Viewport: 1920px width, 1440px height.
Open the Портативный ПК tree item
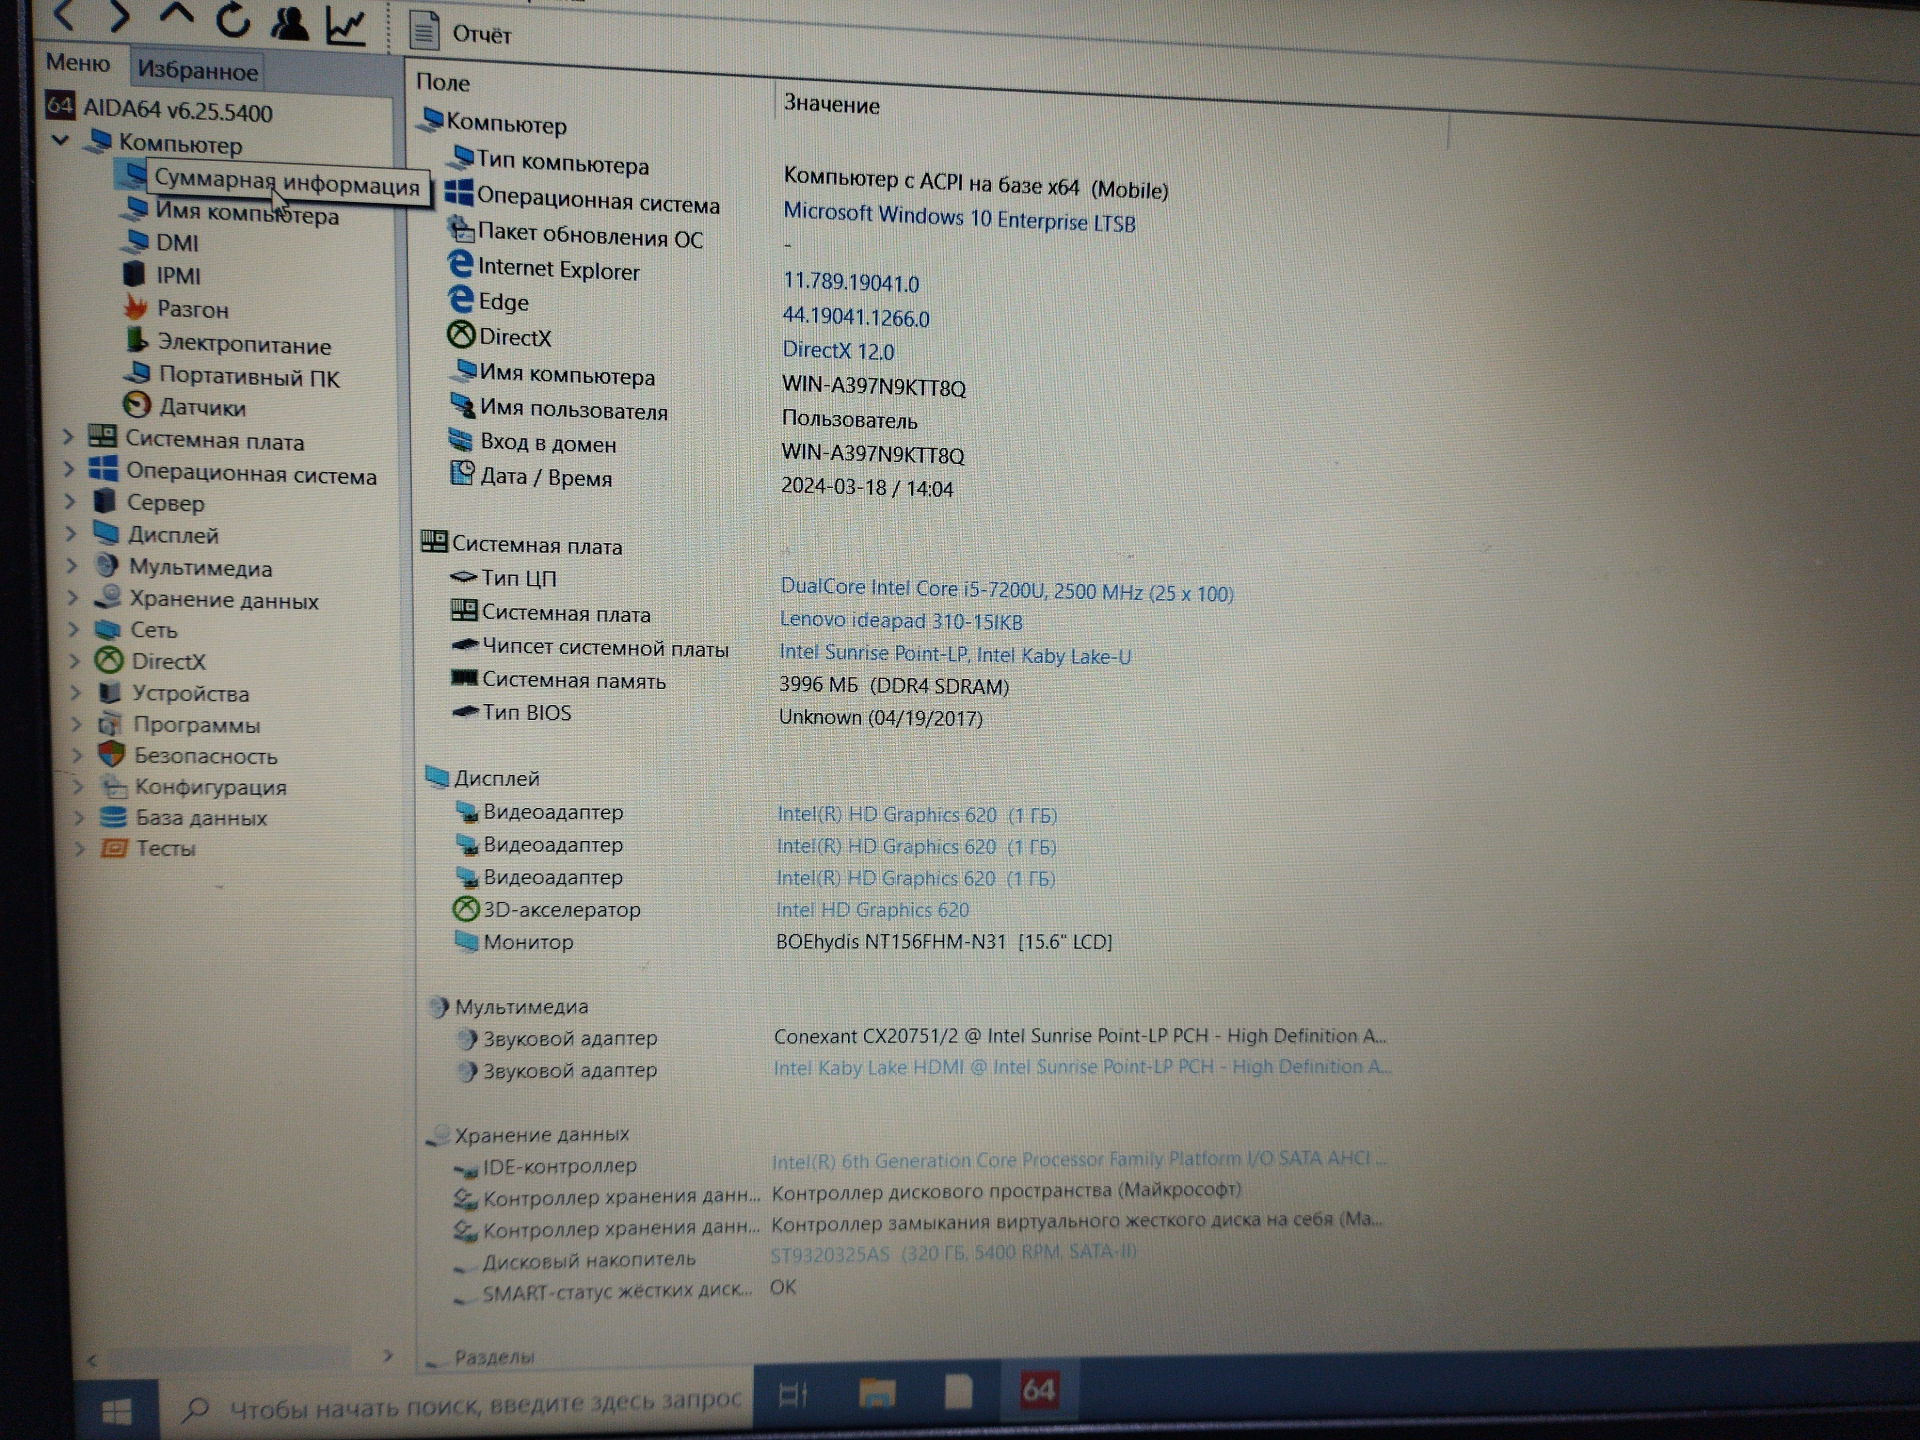[x=249, y=377]
